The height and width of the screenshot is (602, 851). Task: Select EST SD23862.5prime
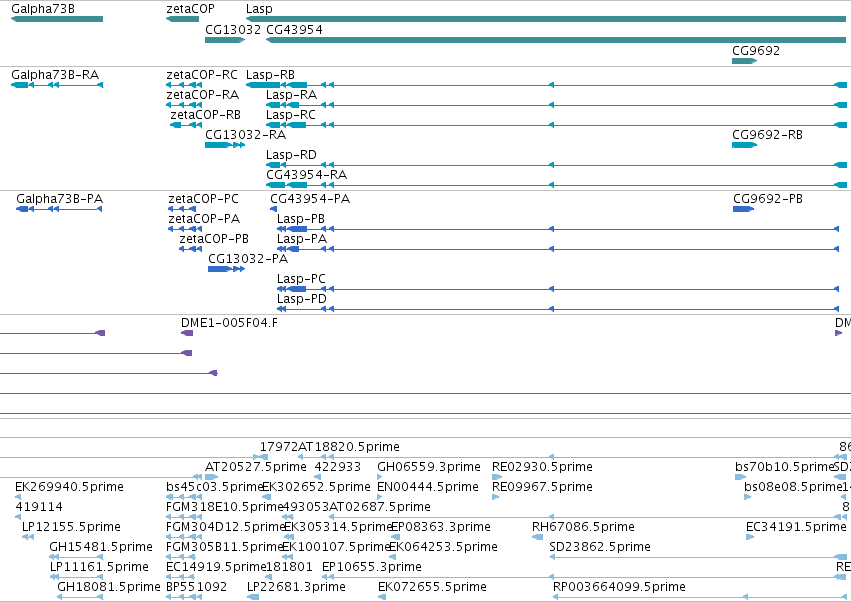[x=698, y=557]
